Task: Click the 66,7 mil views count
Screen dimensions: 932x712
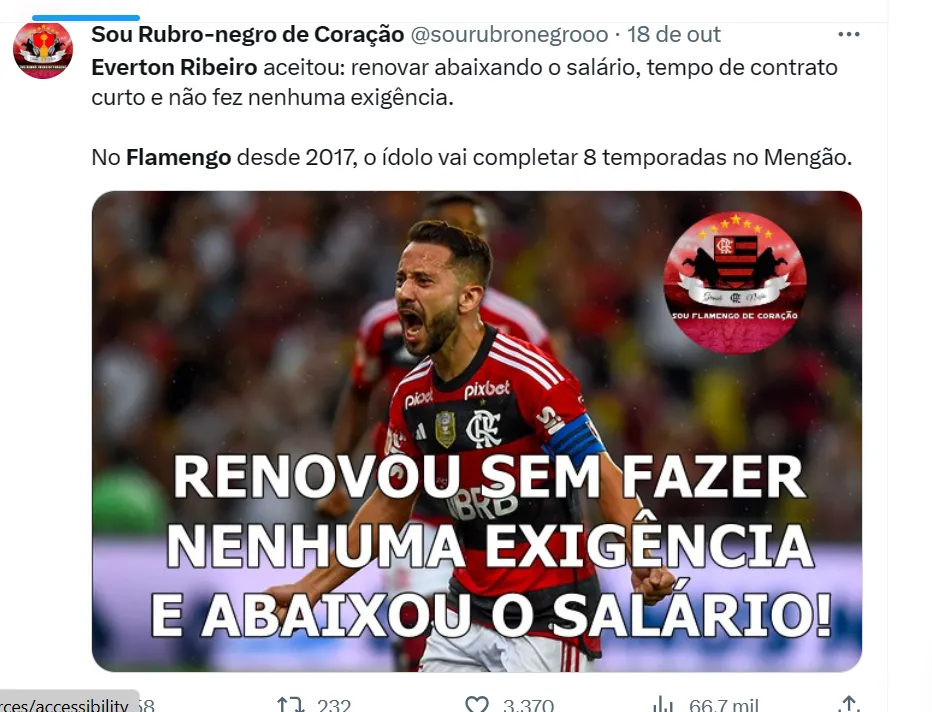Action: [723, 705]
